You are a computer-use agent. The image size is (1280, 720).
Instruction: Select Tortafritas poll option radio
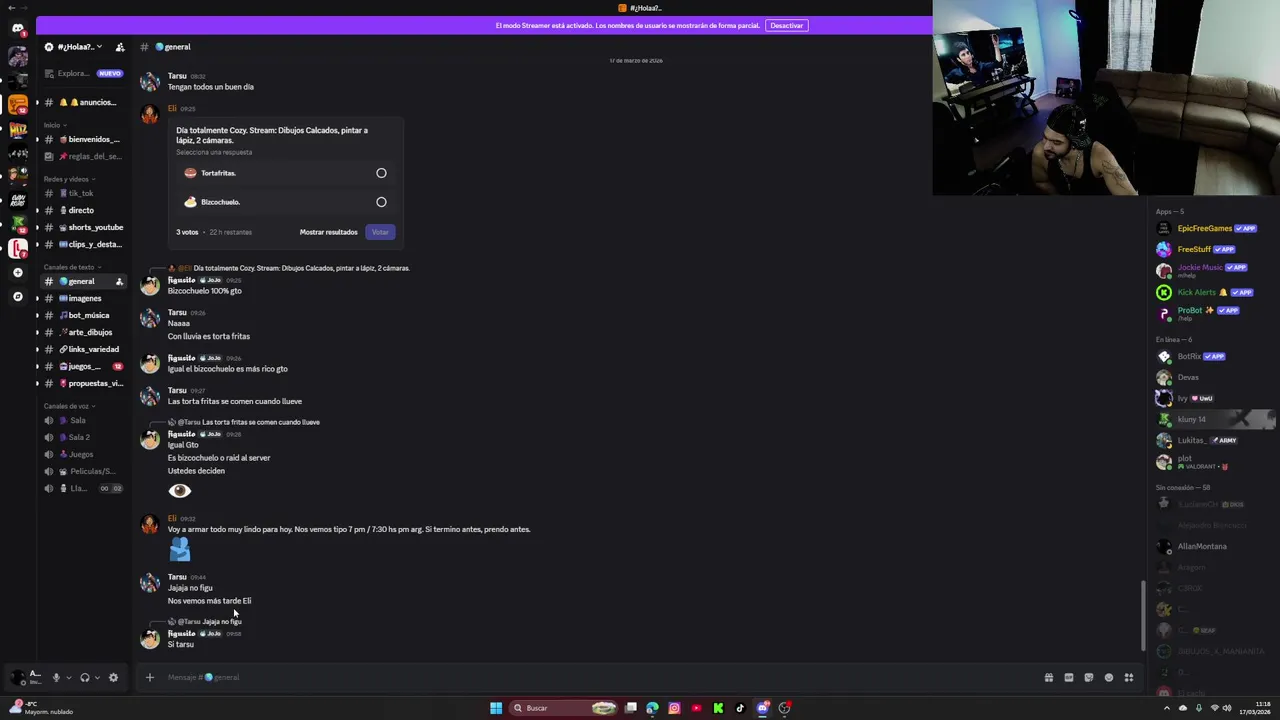pyautogui.click(x=381, y=173)
